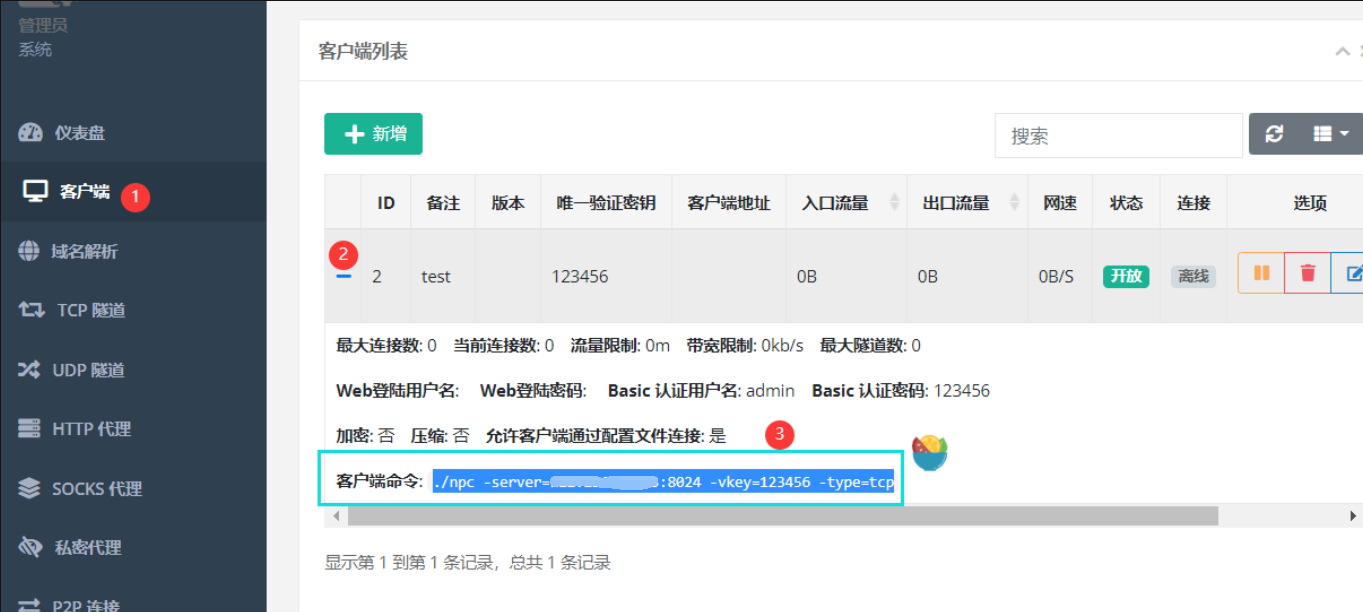Pause client test with orange button

tap(1261, 273)
